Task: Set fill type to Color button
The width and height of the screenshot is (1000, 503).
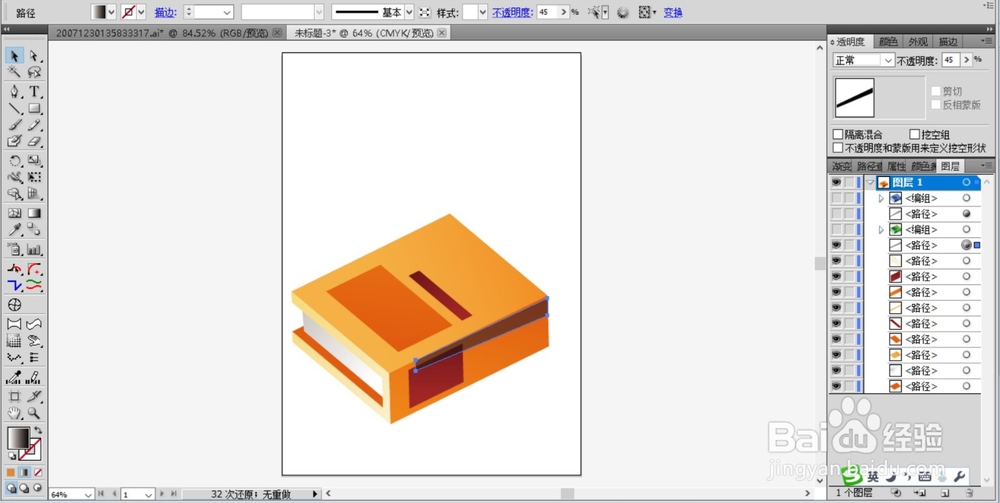Action: point(11,472)
